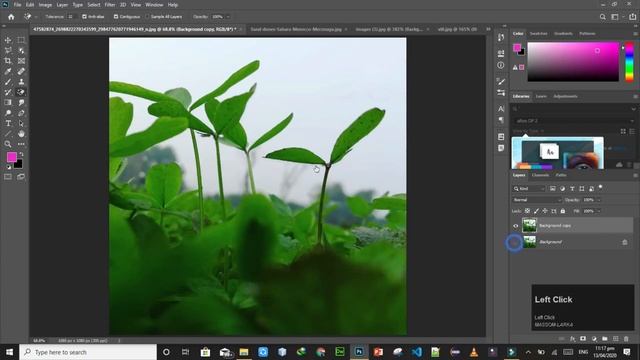This screenshot has height=360, width=640.
Task: Select the Pen tool
Action: [21, 113]
